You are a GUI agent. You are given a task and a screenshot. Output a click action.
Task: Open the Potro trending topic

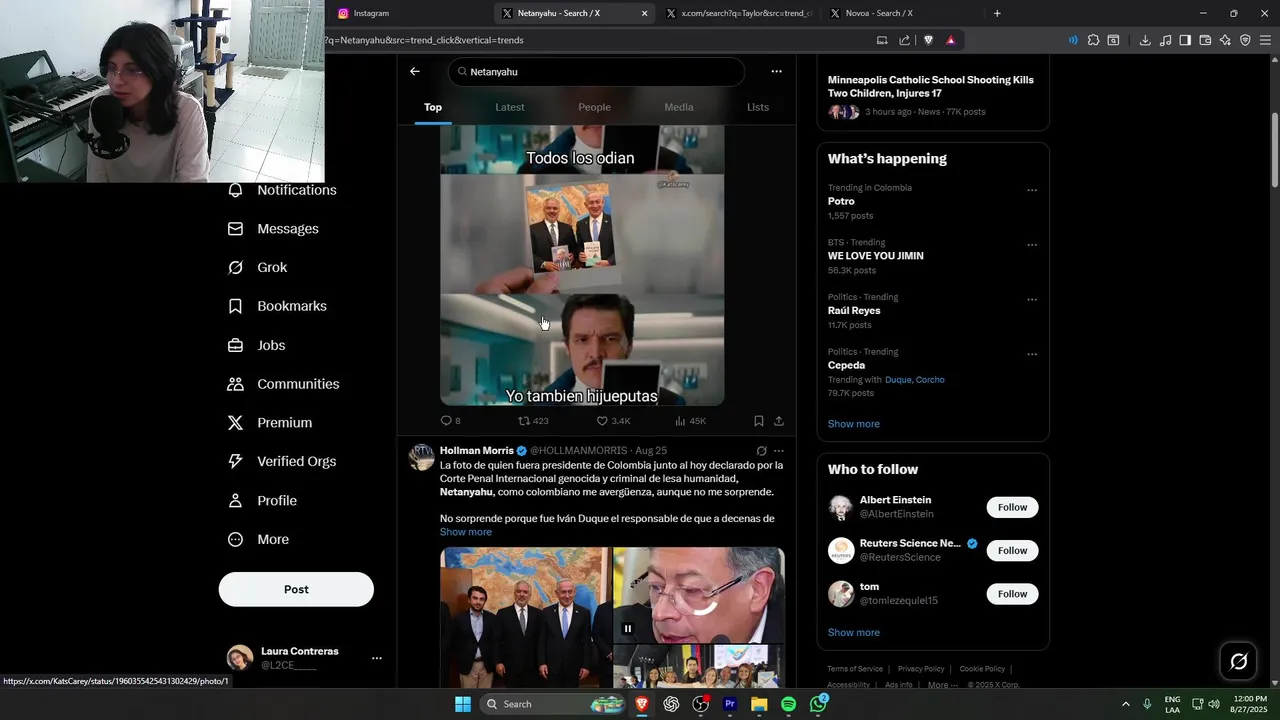(x=841, y=201)
